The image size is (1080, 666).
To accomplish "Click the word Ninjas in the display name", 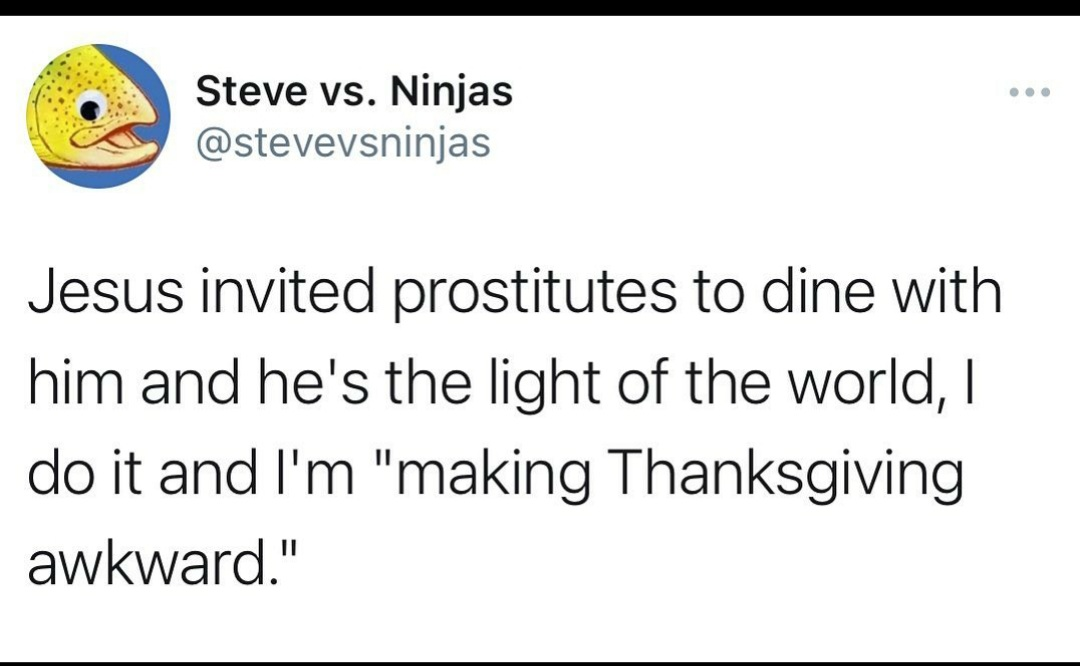I will coord(452,93).
